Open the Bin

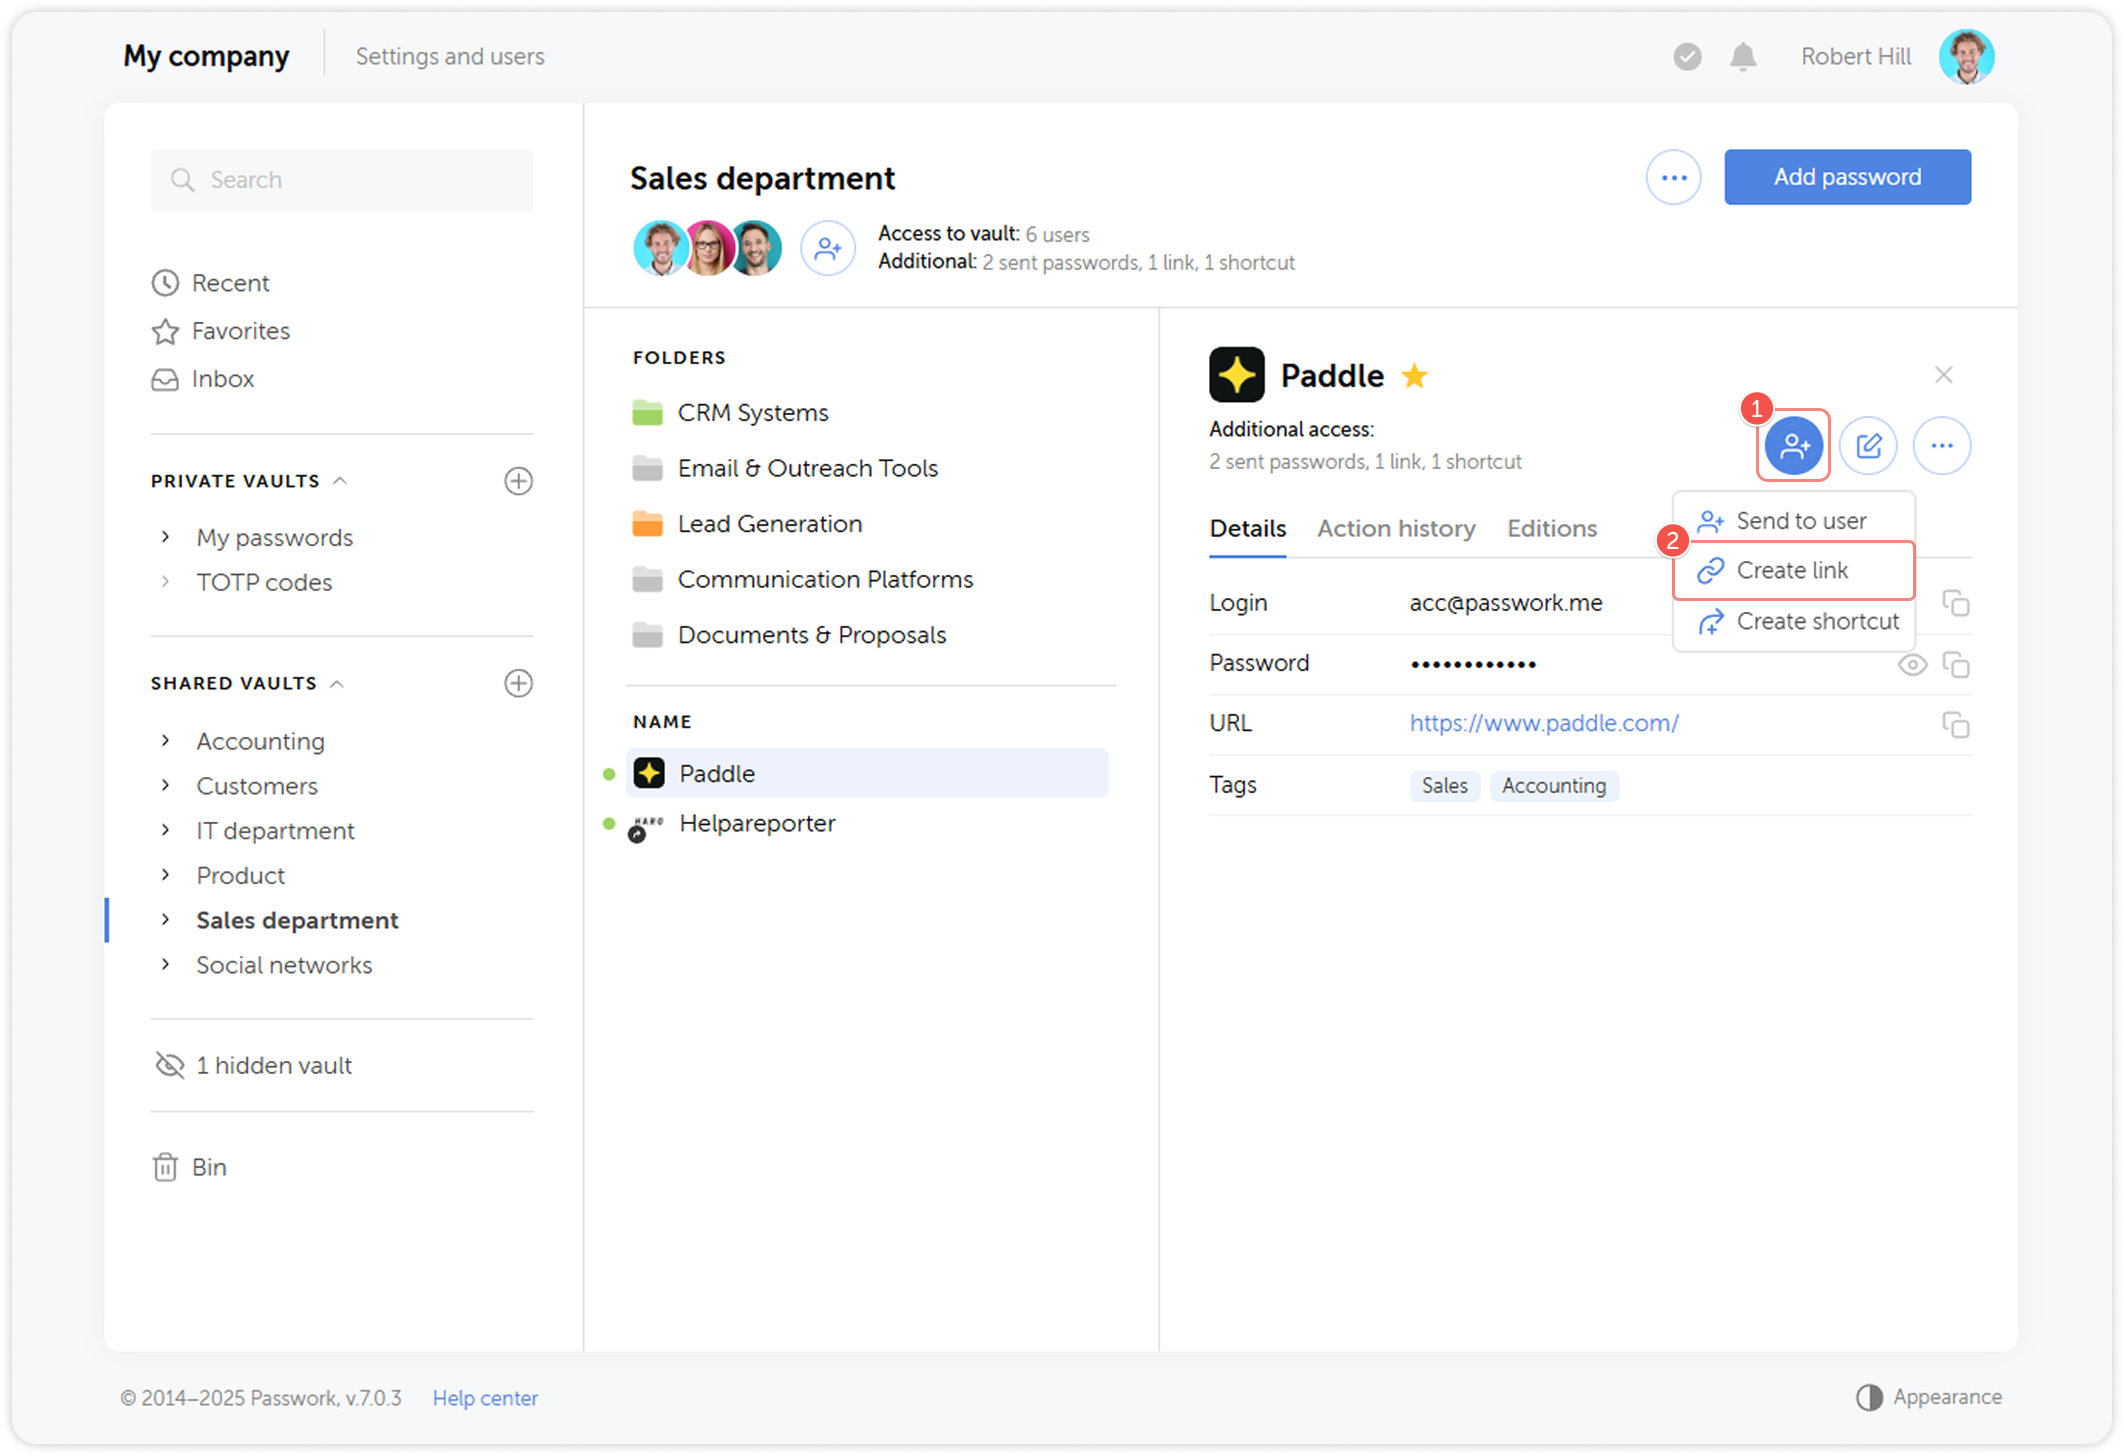tap(210, 1166)
